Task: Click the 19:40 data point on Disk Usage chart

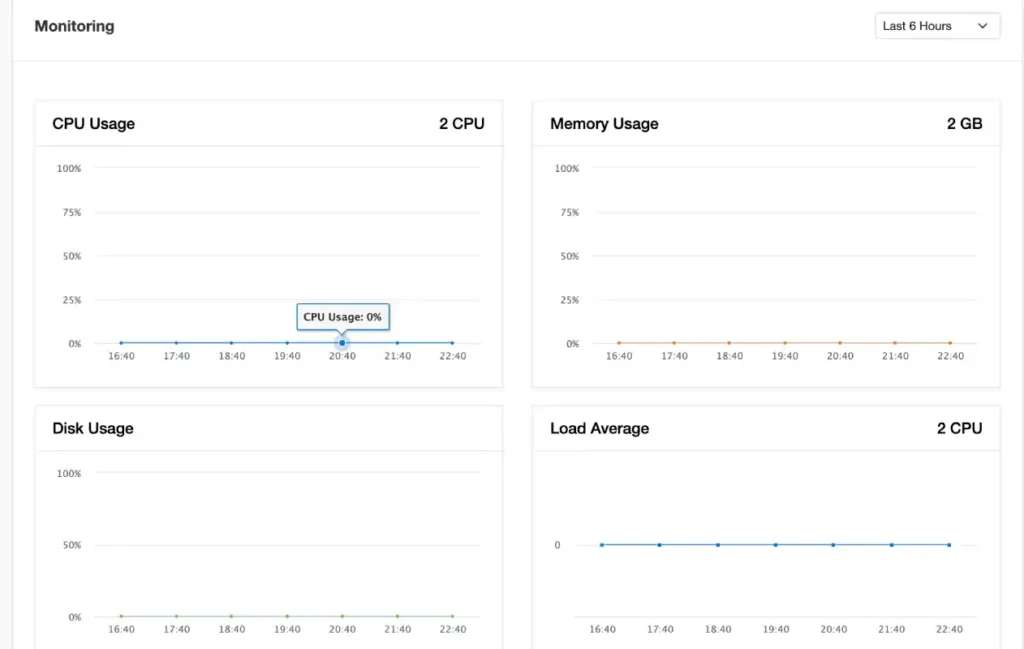Action: click(x=287, y=616)
